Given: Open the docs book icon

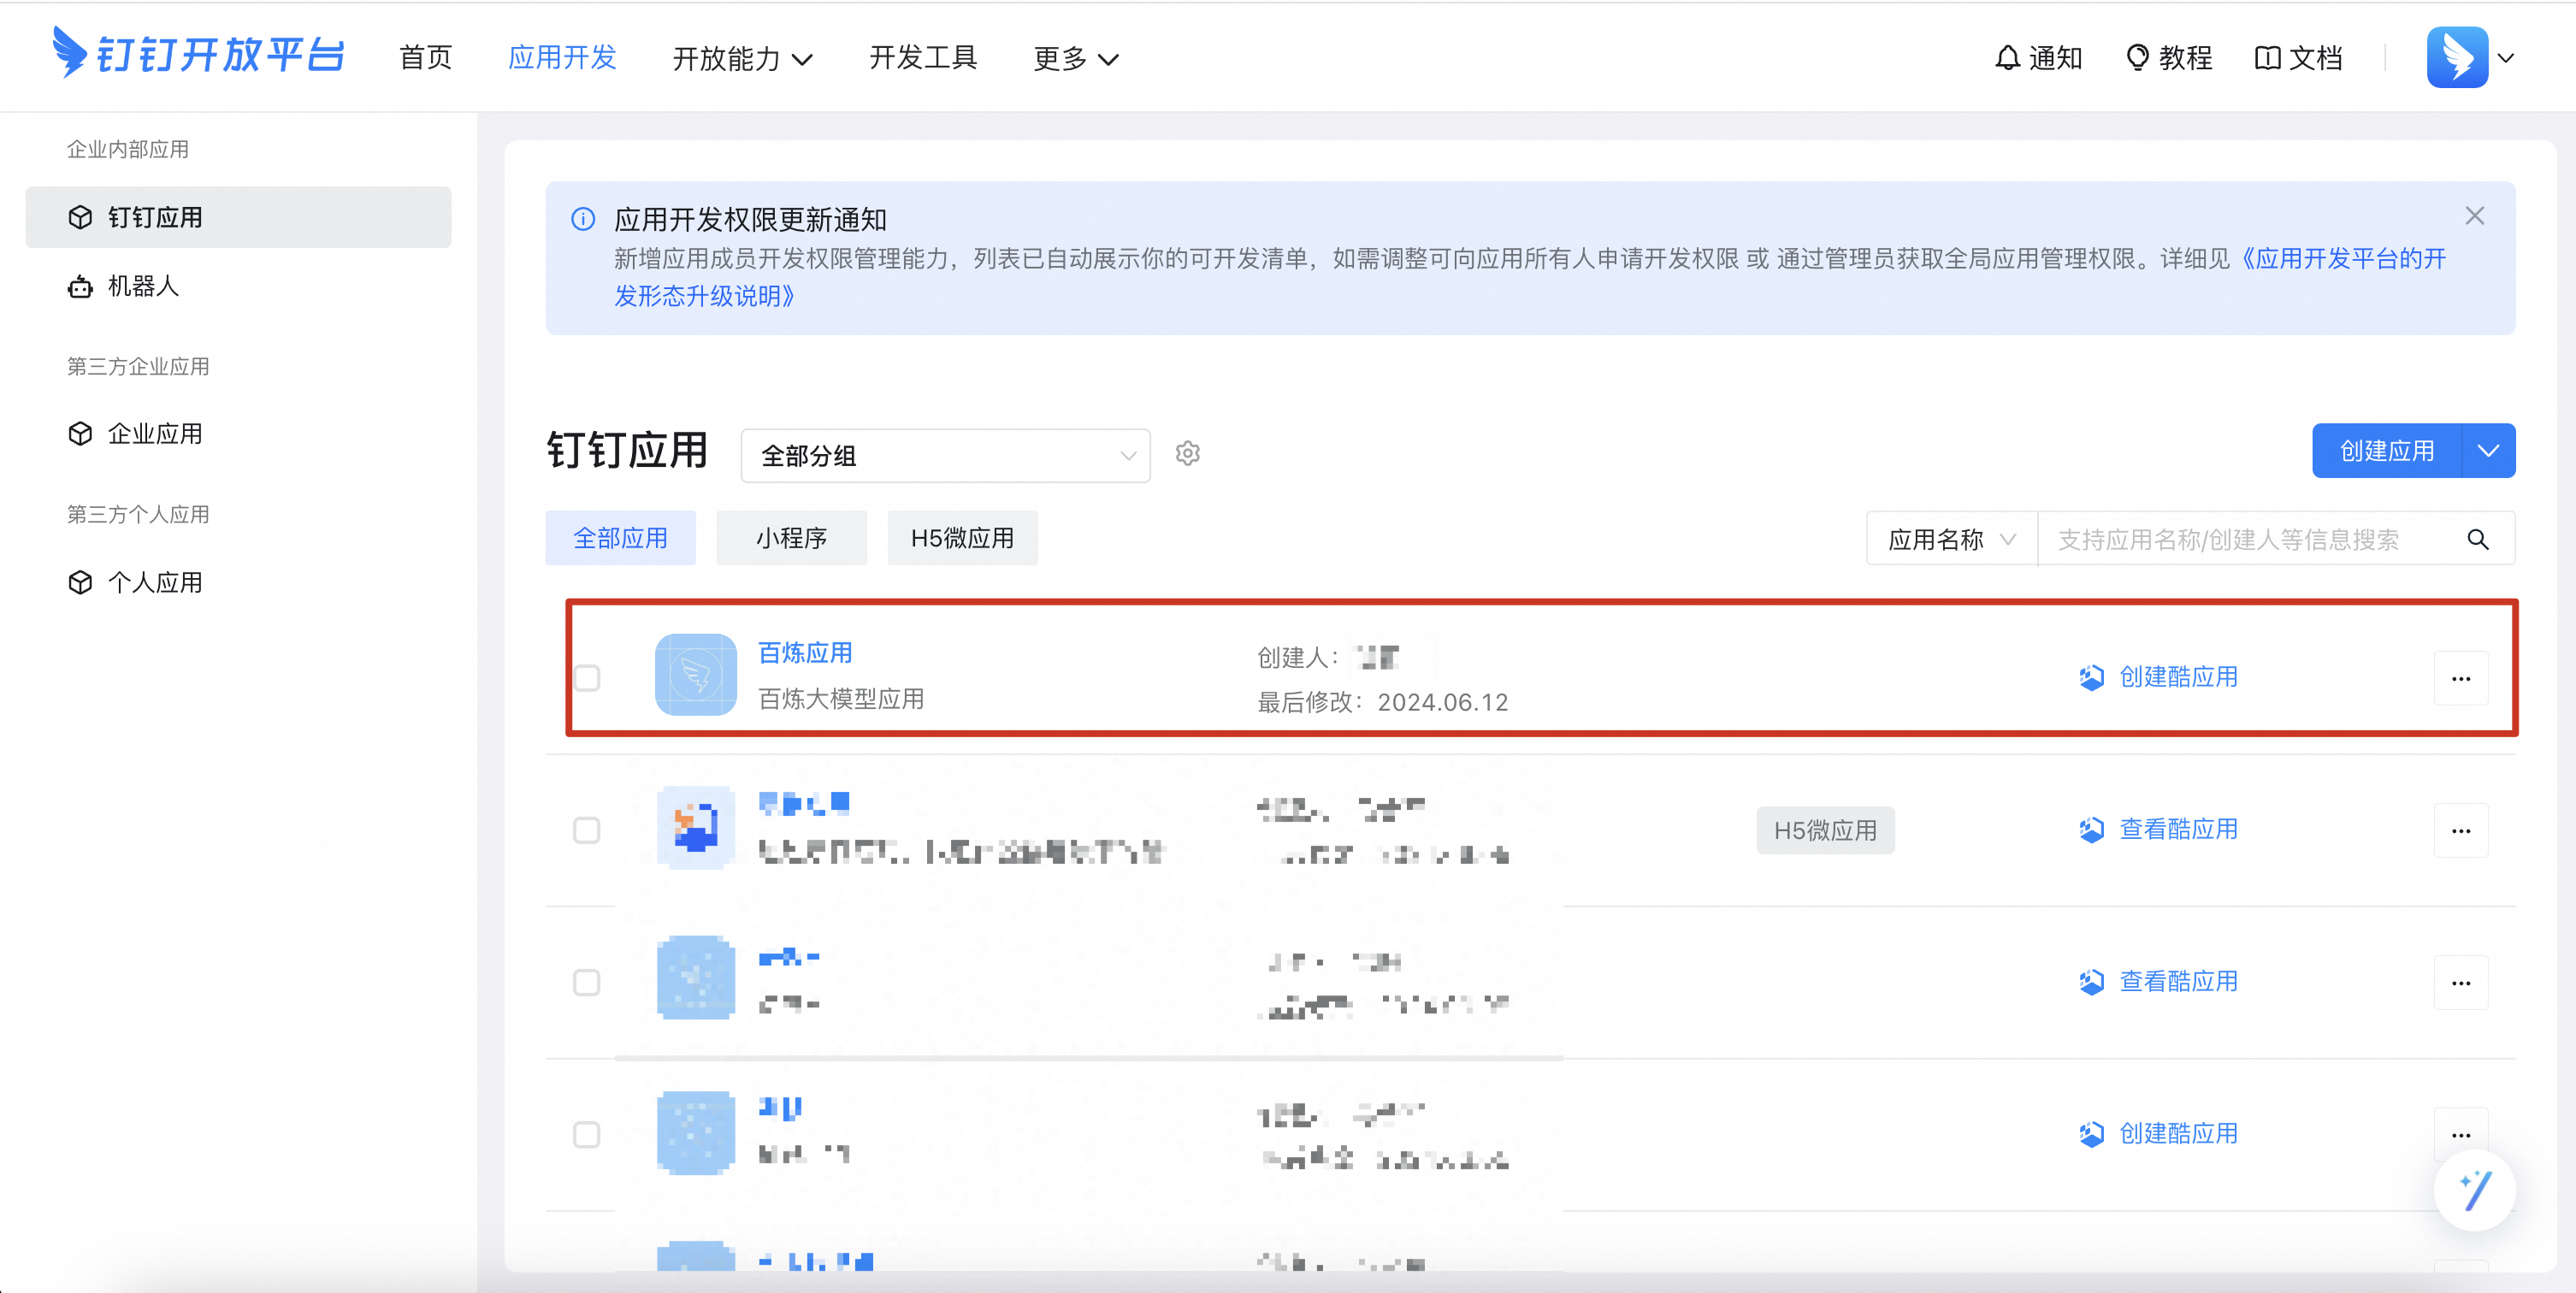Looking at the screenshot, I should pos(2267,58).
